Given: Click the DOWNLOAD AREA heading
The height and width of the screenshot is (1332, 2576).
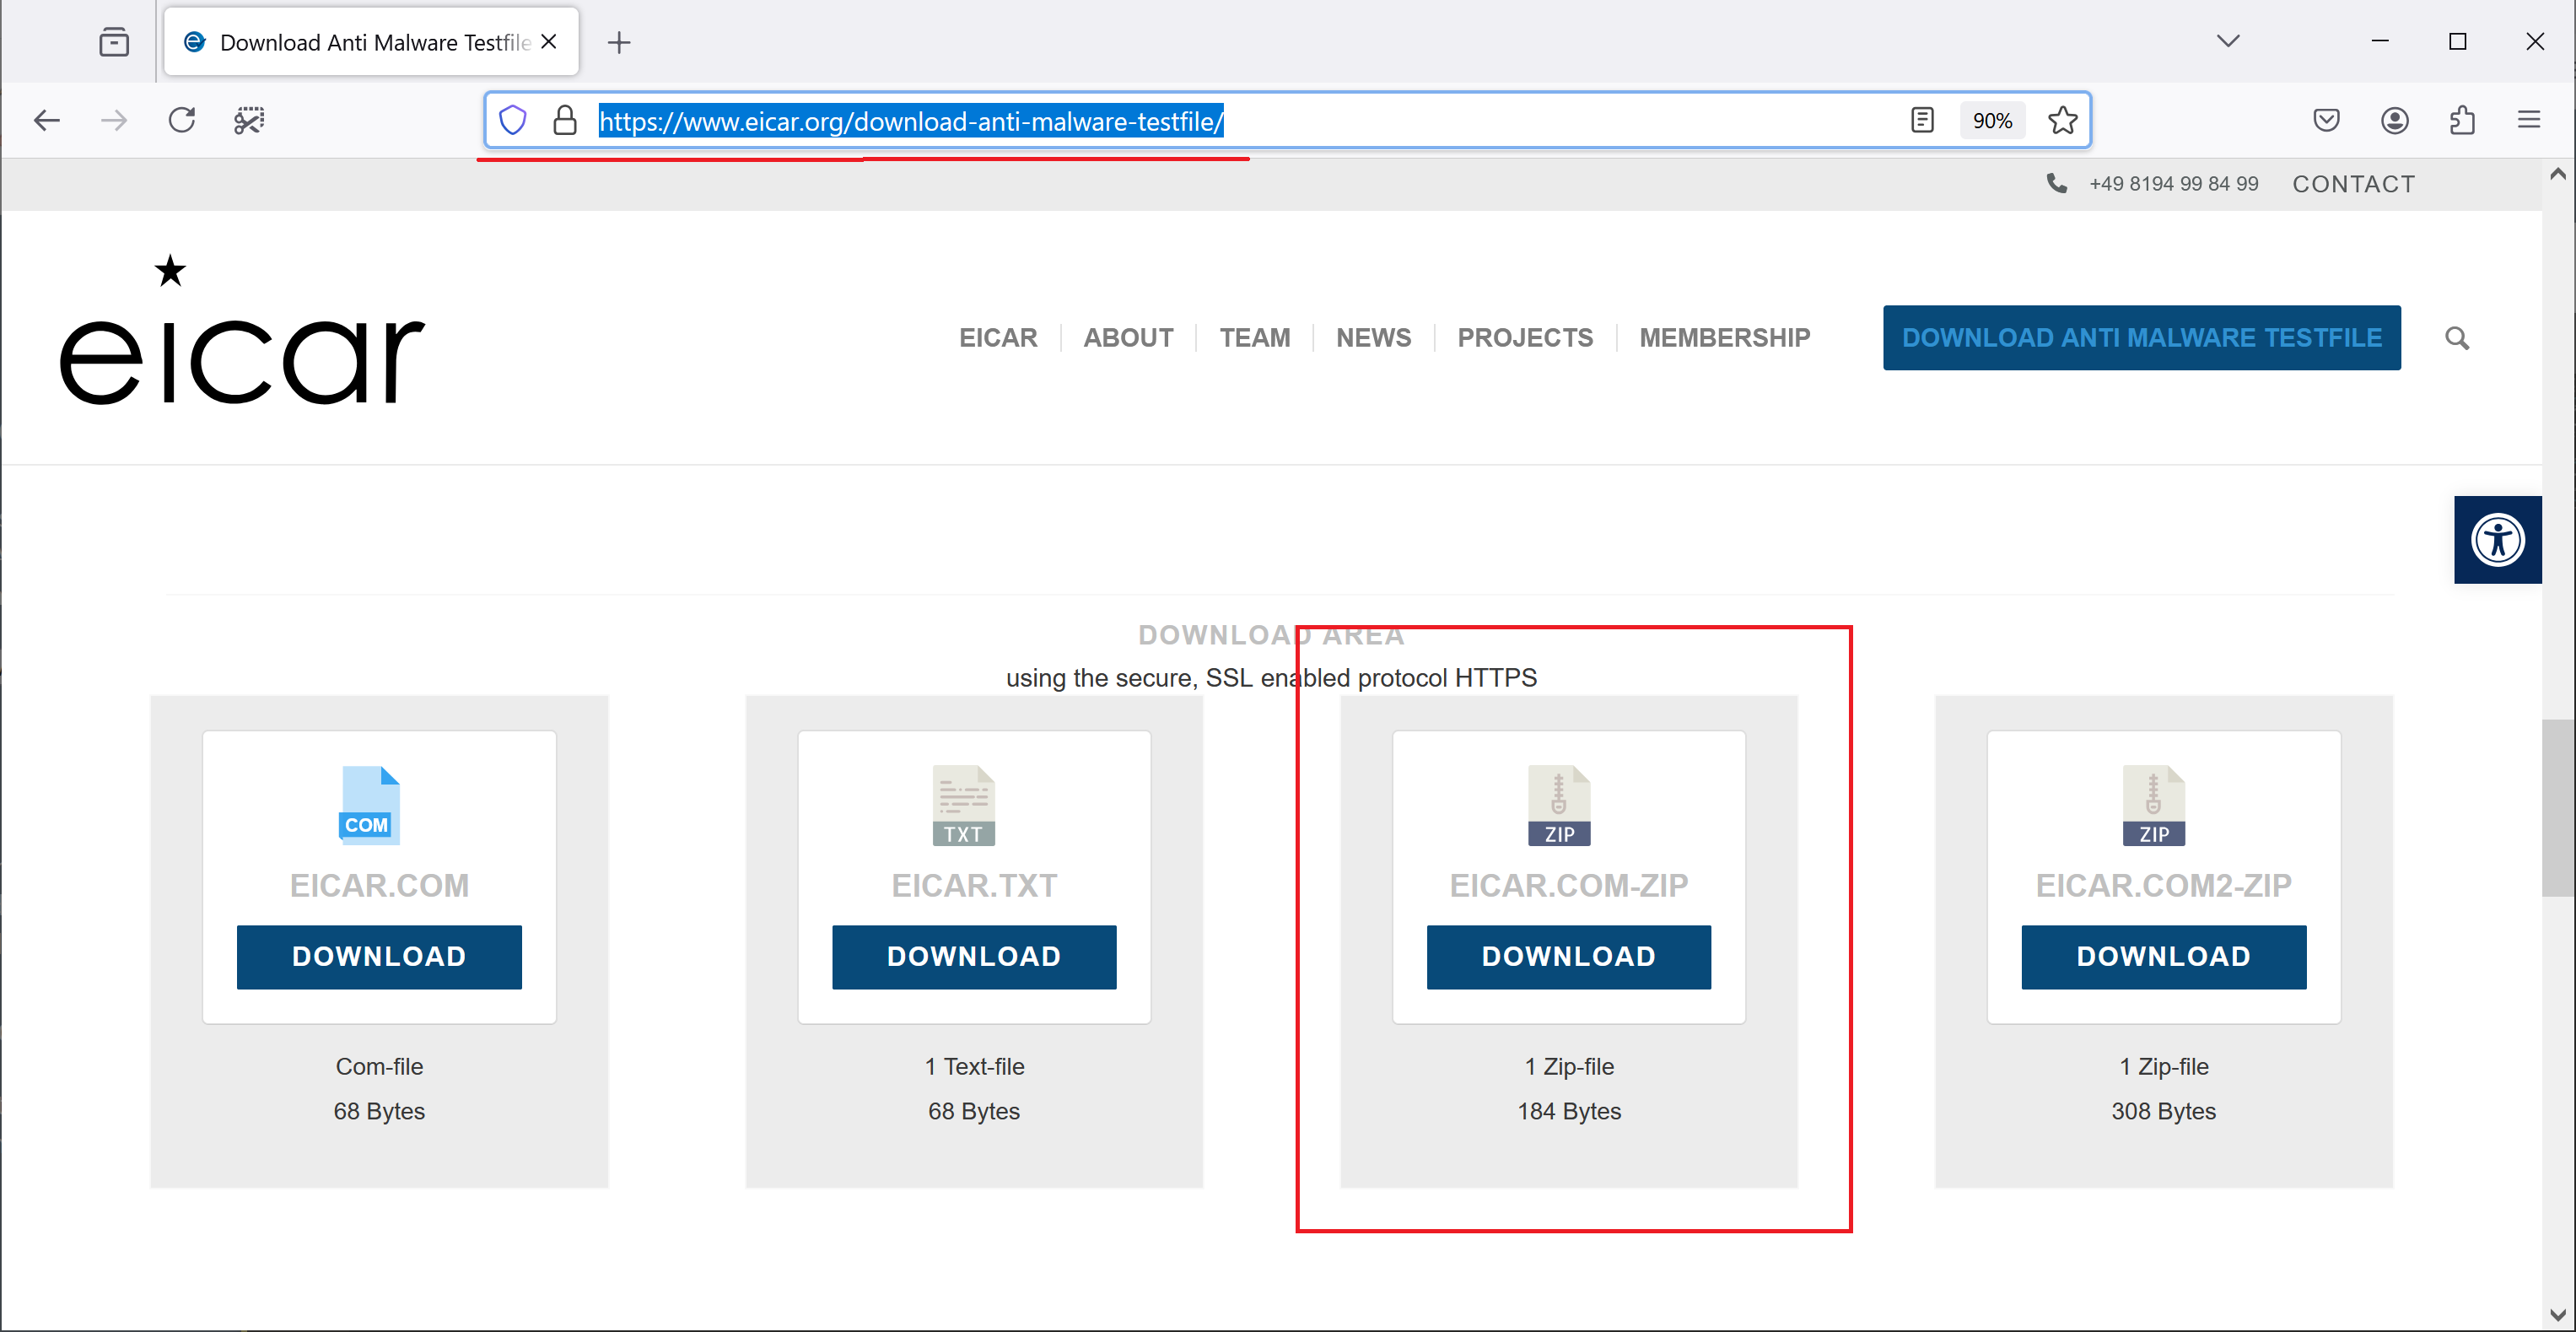Looking at the screenshot, I should click(x=1271, y=635).
